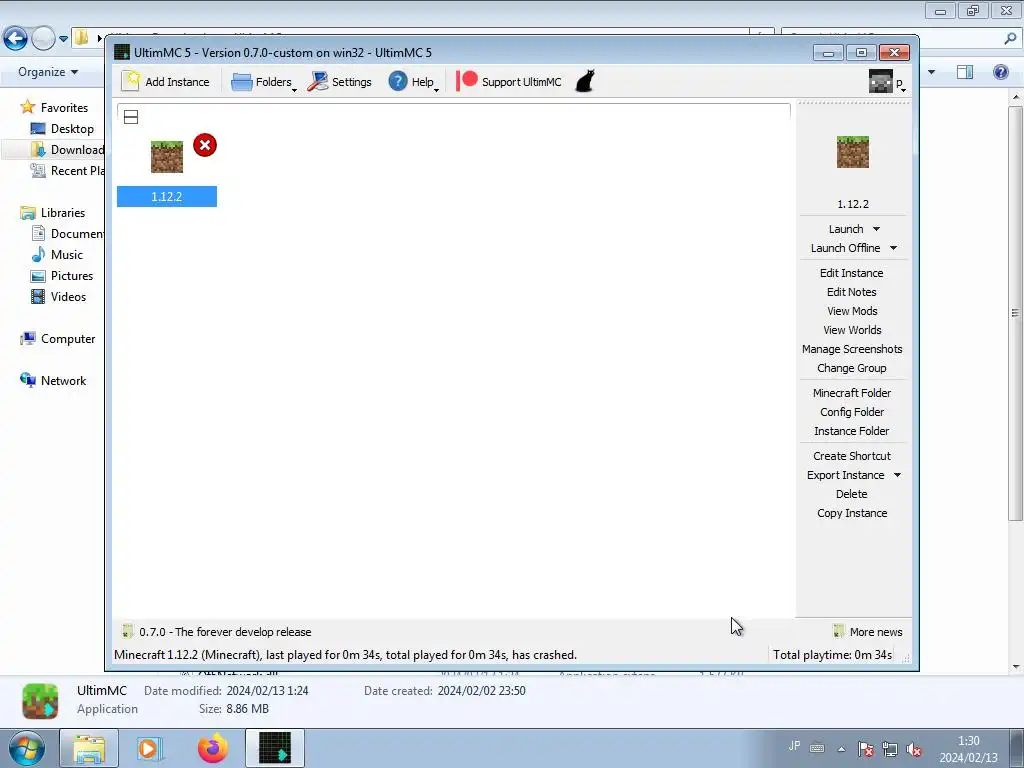Image resolution: width=1024 pixels, height=768 pixels.
Task: Collapse the instance group toggle
Action: (131, 117)
